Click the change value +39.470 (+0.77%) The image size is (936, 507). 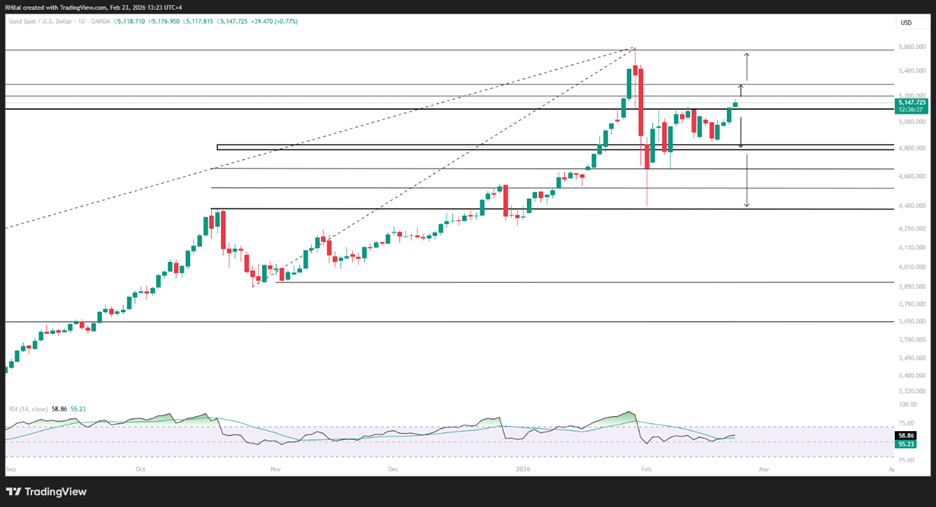(275, 21)
